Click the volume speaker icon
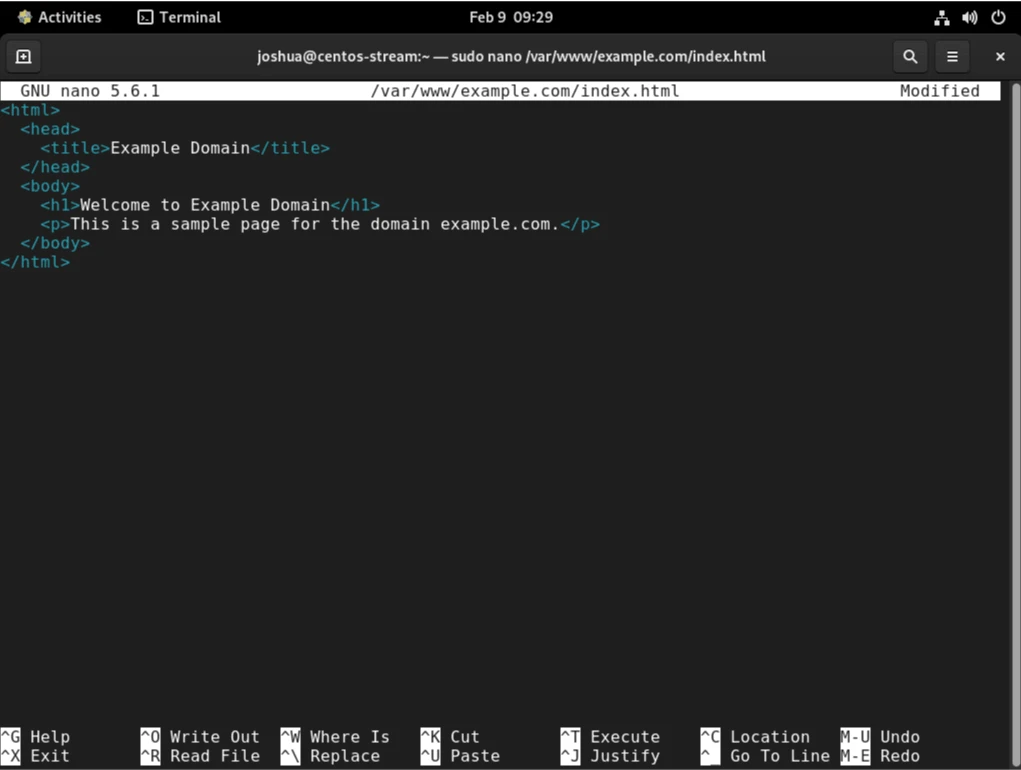 tap(970, 18)
